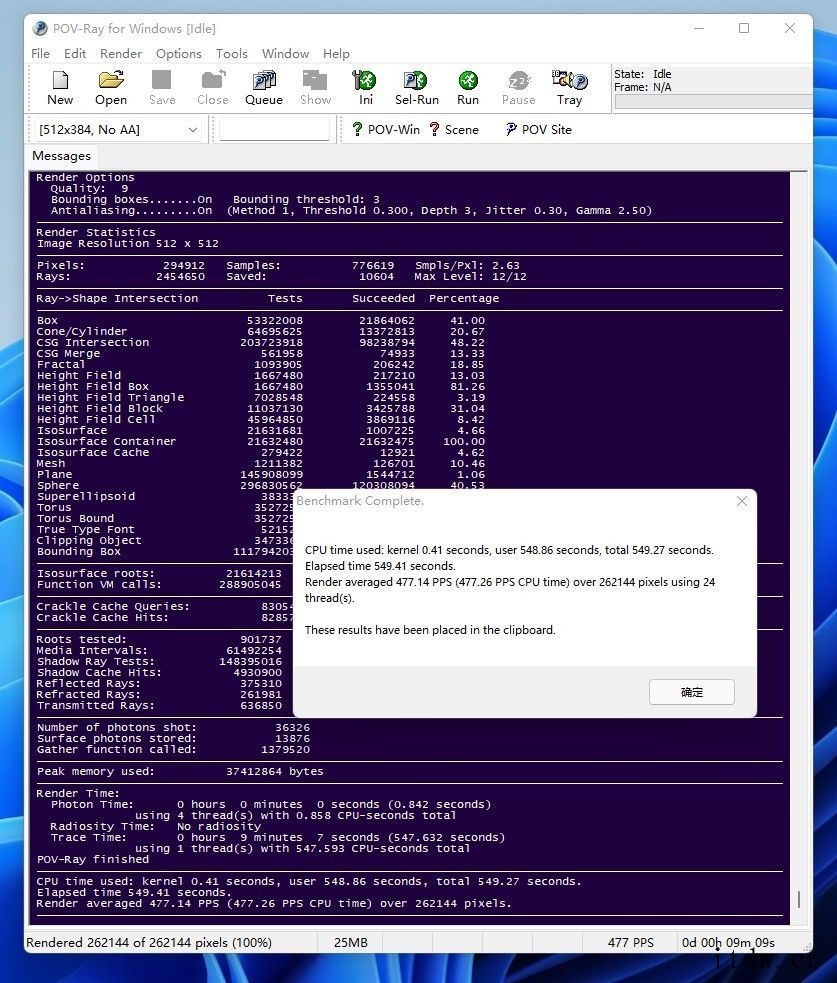Image resolution: width=837 pixels, height=983 pixels.
Task: Click the Save toolbar icon
Action: 162,88
